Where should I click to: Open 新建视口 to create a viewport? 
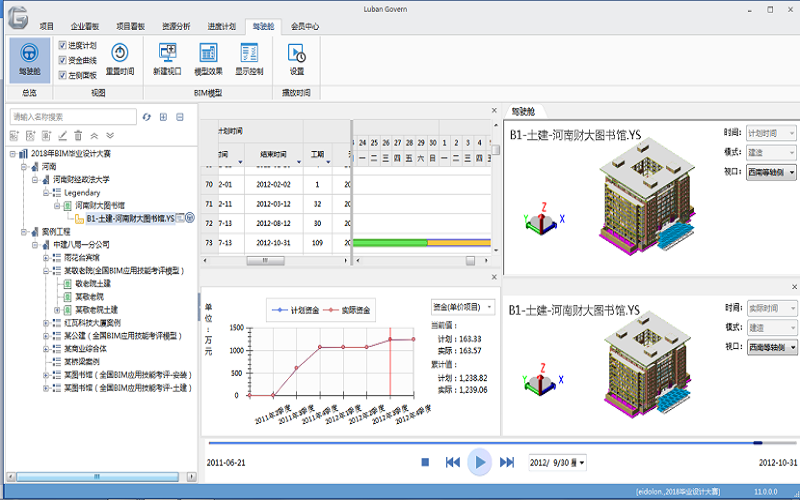[x=167, y=59]
